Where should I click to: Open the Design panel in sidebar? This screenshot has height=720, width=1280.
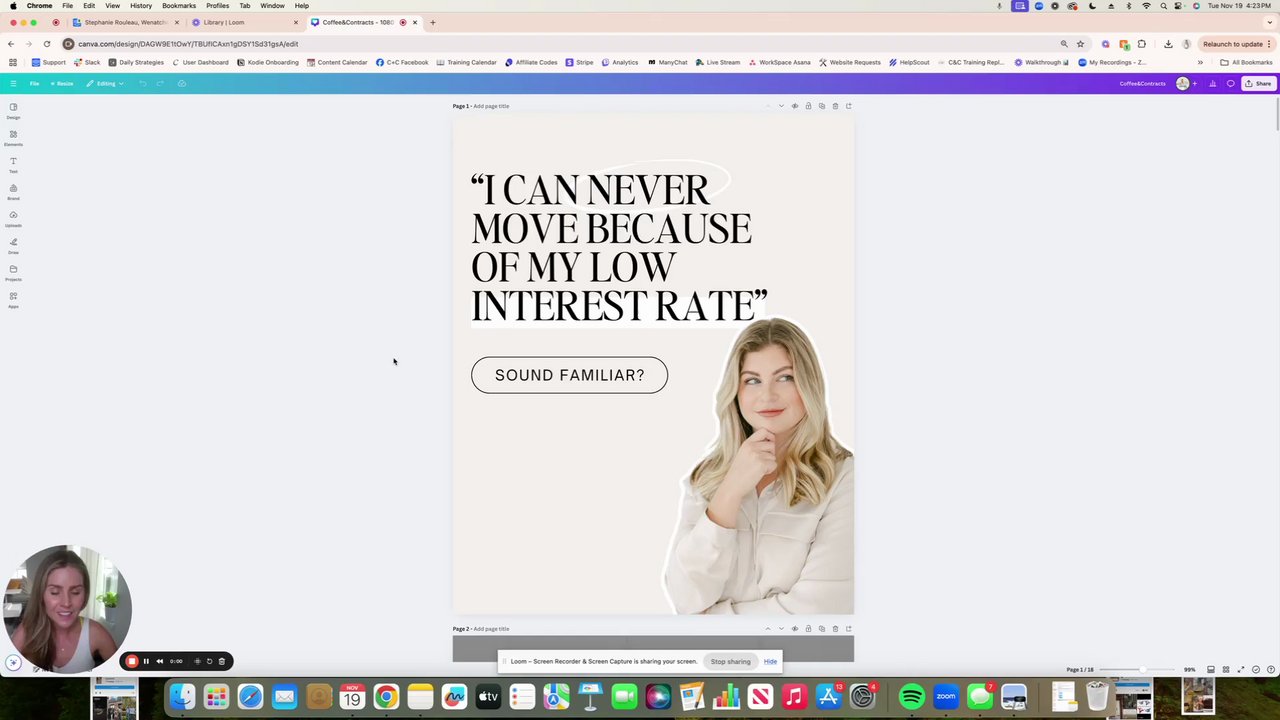[13, 110]
